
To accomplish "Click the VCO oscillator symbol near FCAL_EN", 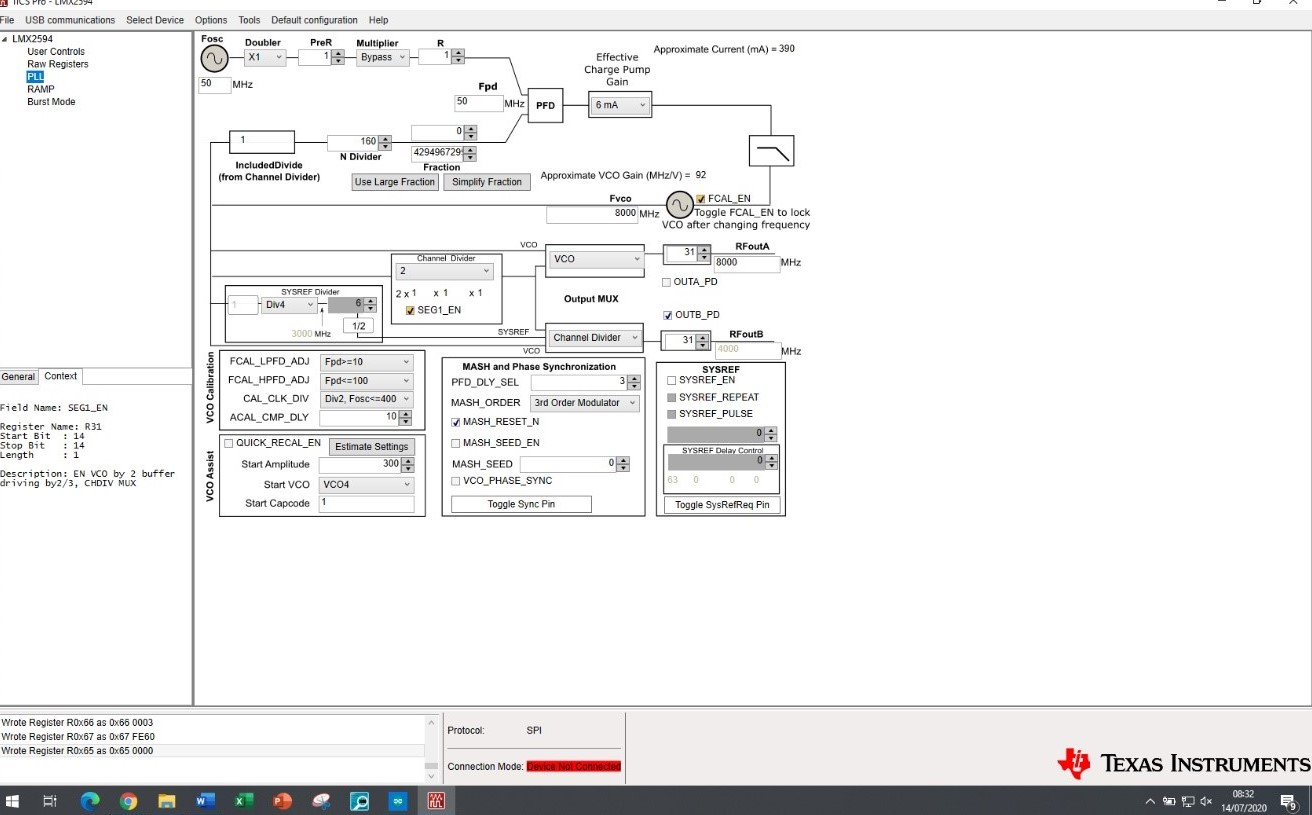I will click(x=680, y=206).
